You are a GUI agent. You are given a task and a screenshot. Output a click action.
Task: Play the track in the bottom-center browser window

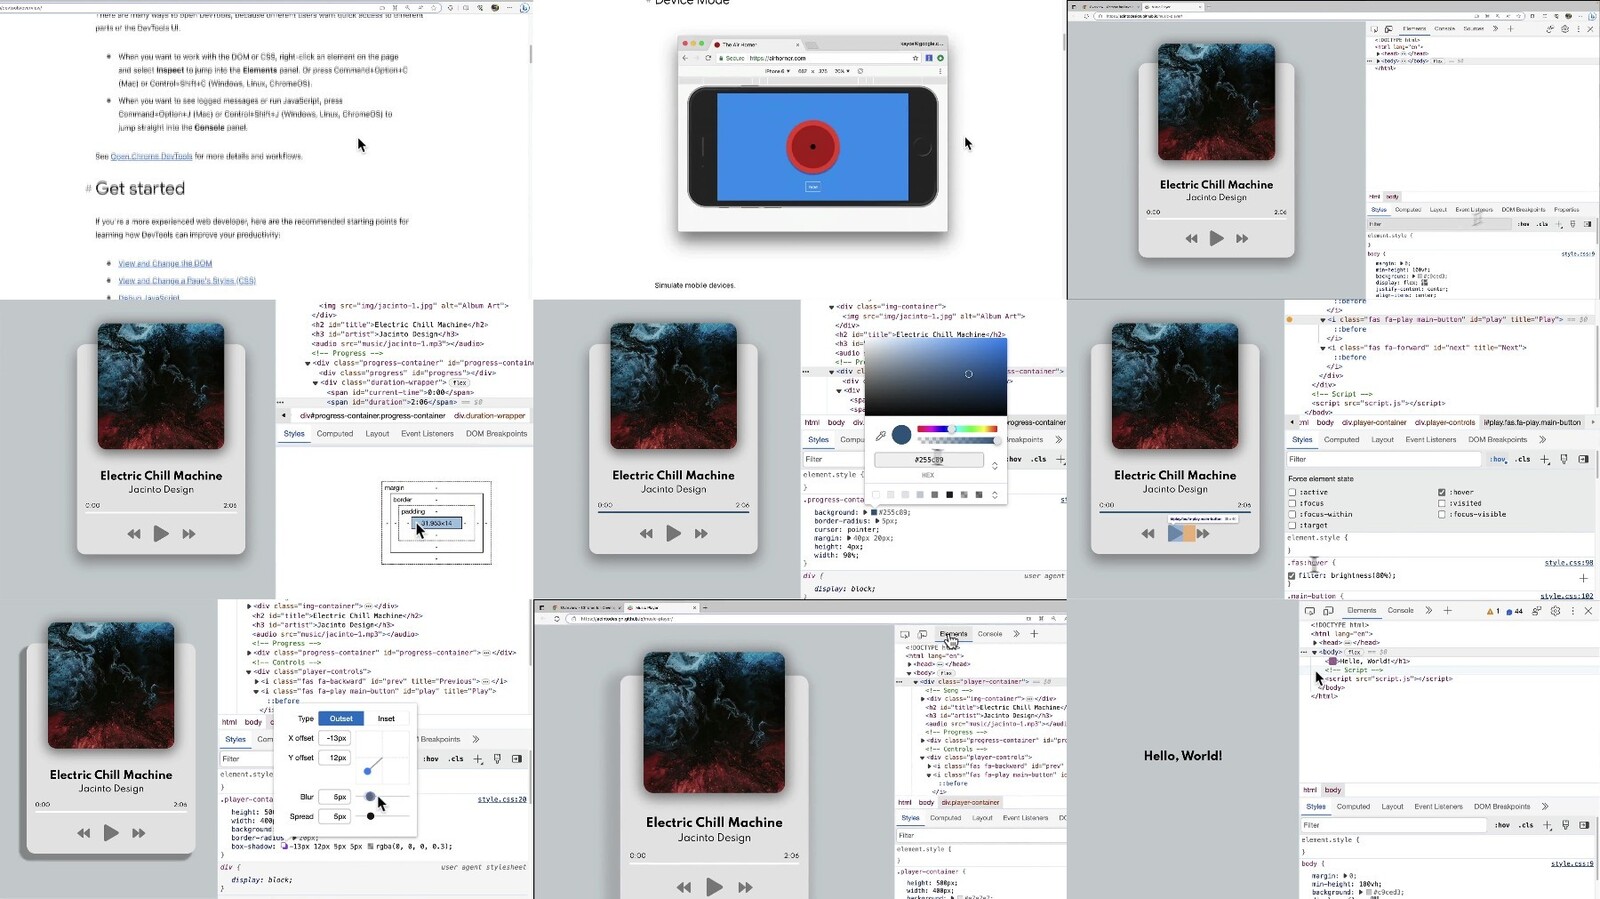pyautogui.click(x=714, y=887)
